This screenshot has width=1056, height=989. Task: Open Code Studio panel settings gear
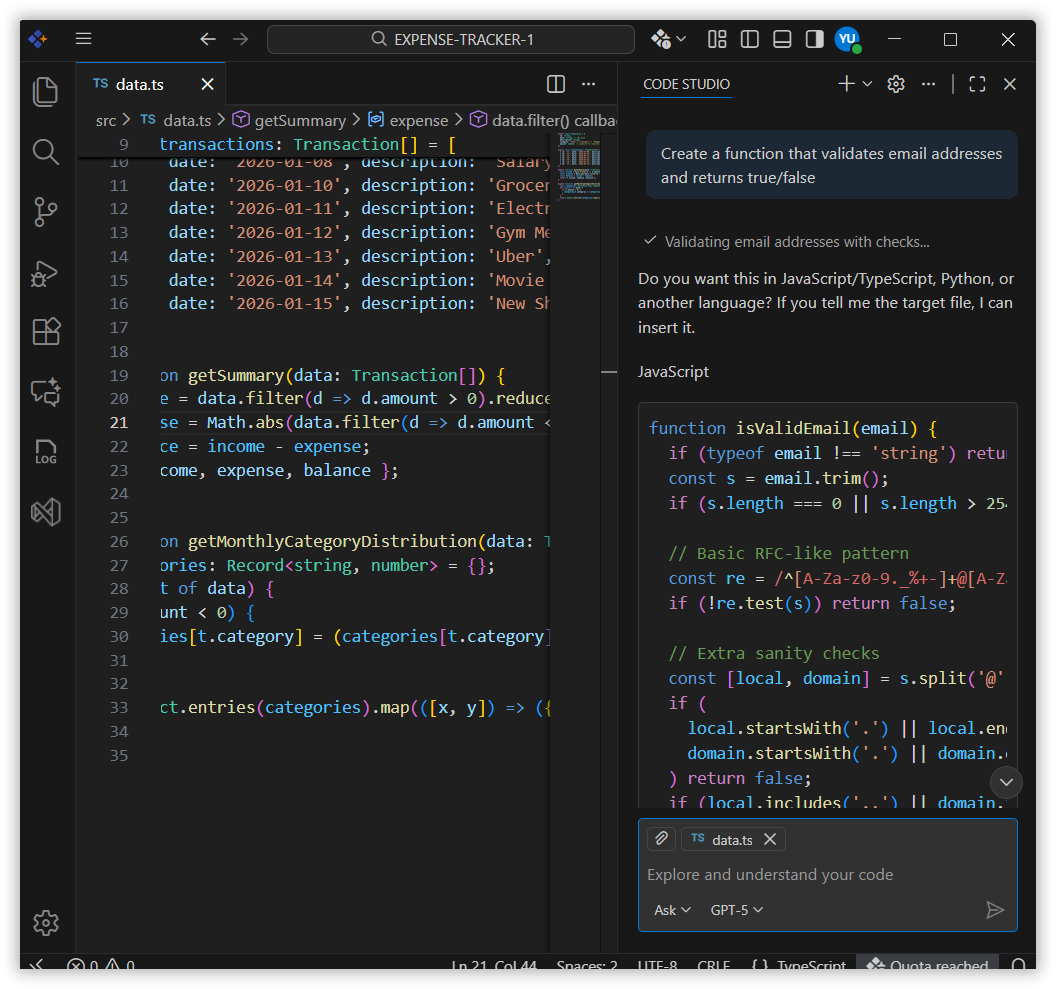tap(895, 84)
